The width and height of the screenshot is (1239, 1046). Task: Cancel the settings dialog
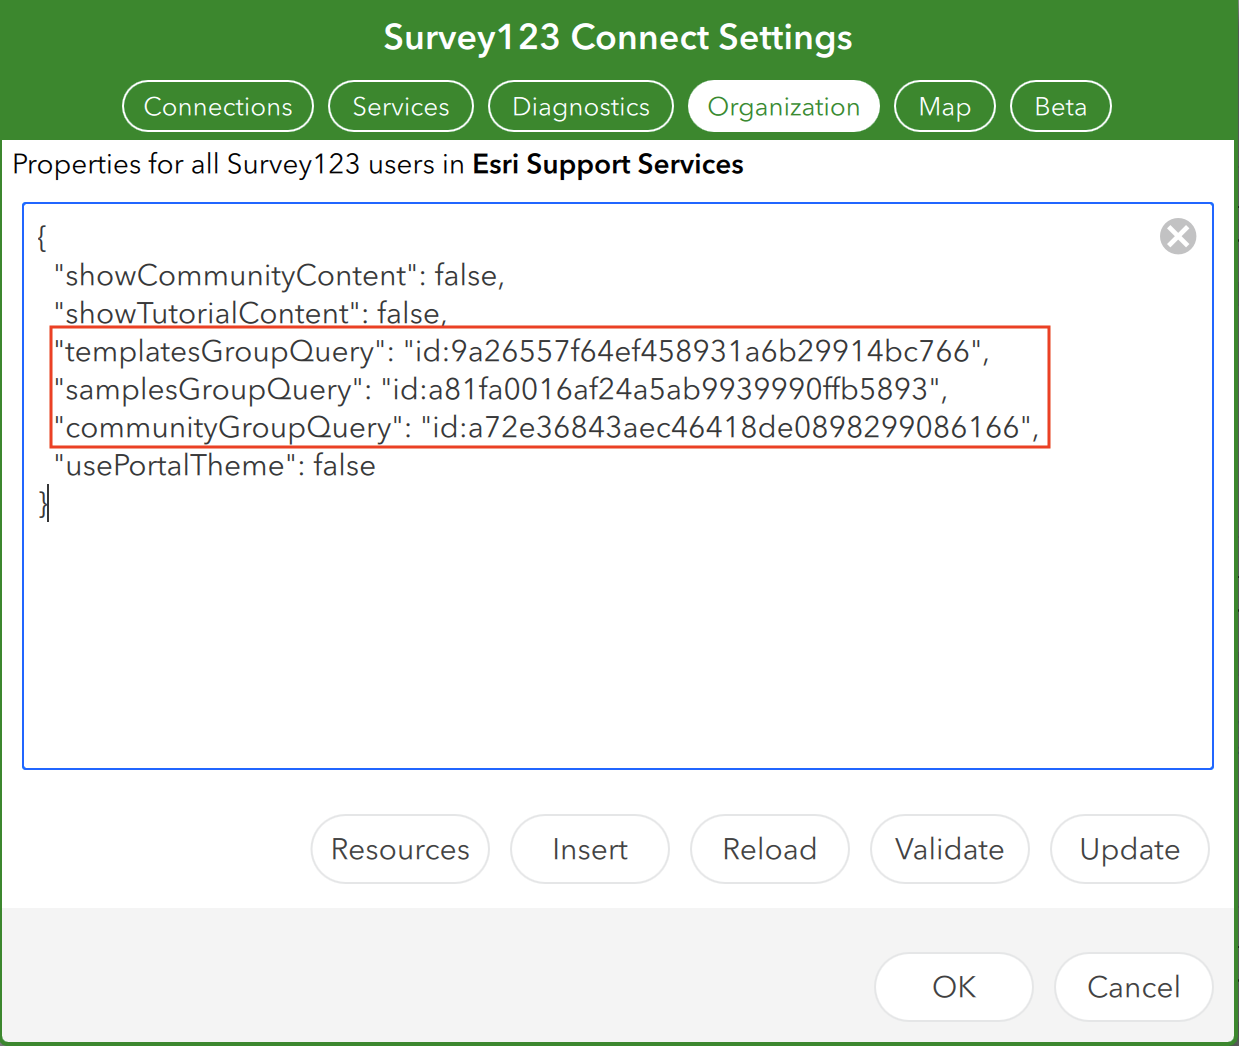click(x=1134, y=987)
